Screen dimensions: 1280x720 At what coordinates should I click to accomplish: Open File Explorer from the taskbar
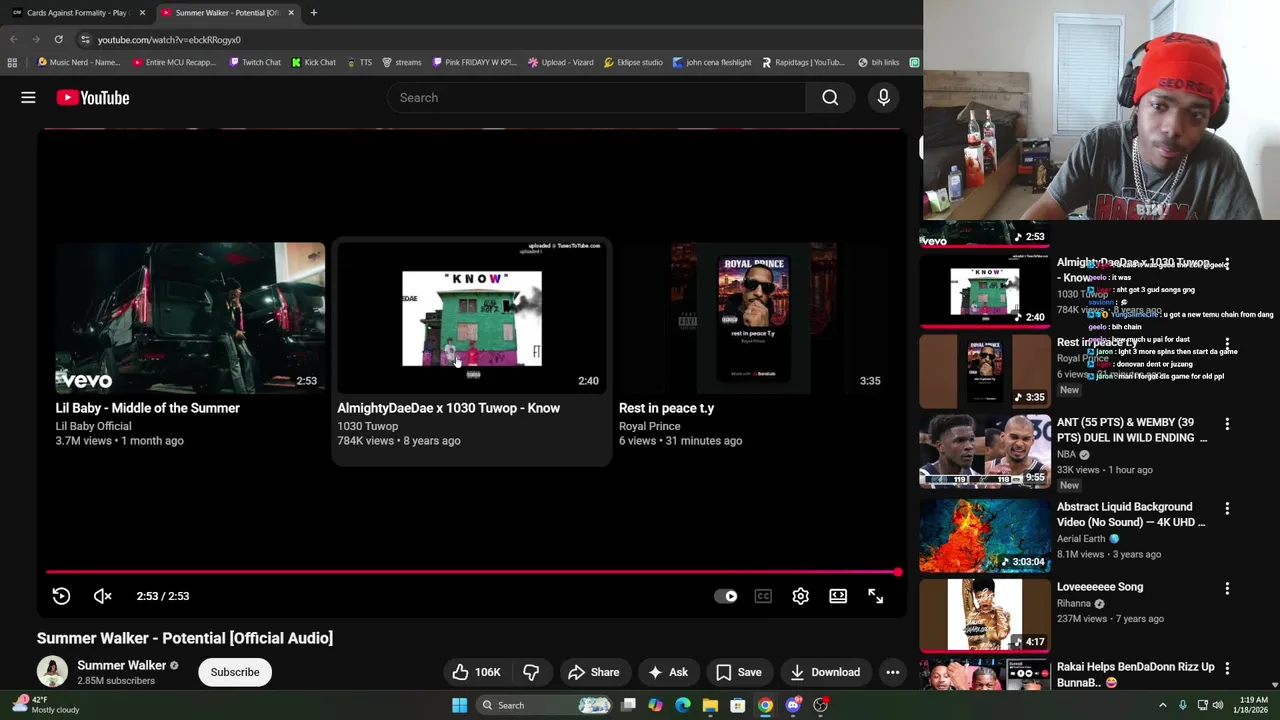coord(710,705)
